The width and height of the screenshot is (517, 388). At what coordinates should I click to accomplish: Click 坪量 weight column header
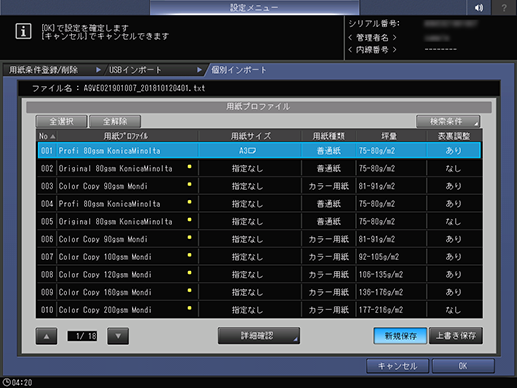[389, 136]
